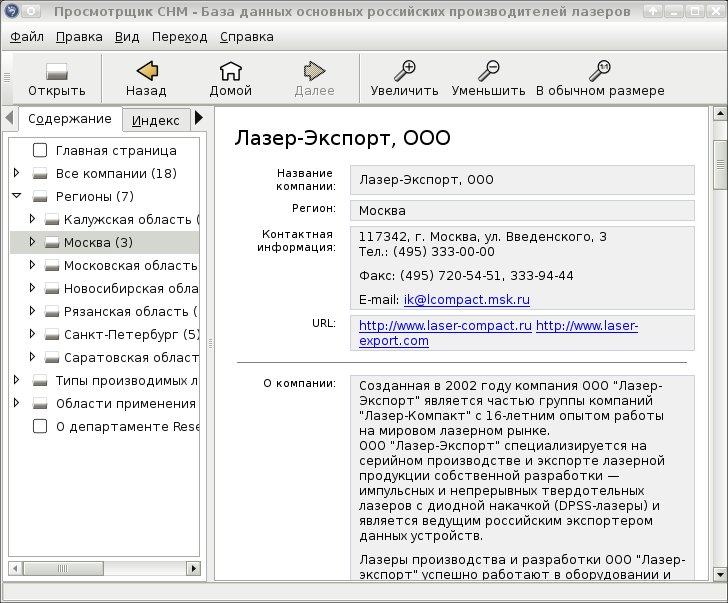Click the content pane scroll-up arrow

[x=720, y=113]
